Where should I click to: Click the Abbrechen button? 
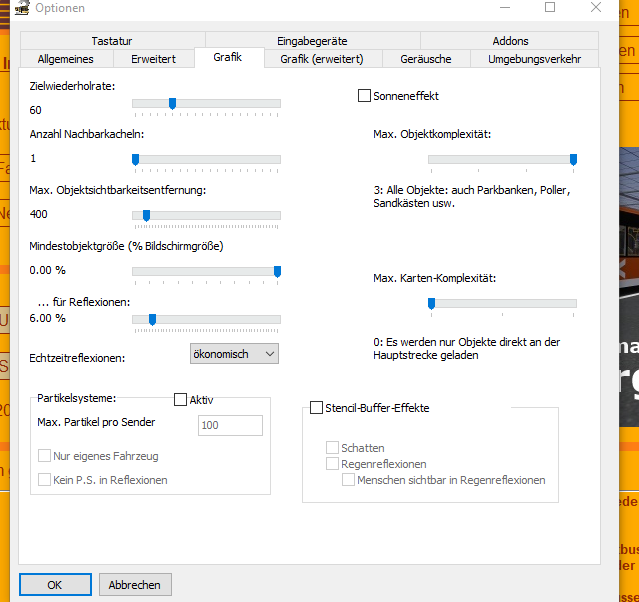click(135, 584)
